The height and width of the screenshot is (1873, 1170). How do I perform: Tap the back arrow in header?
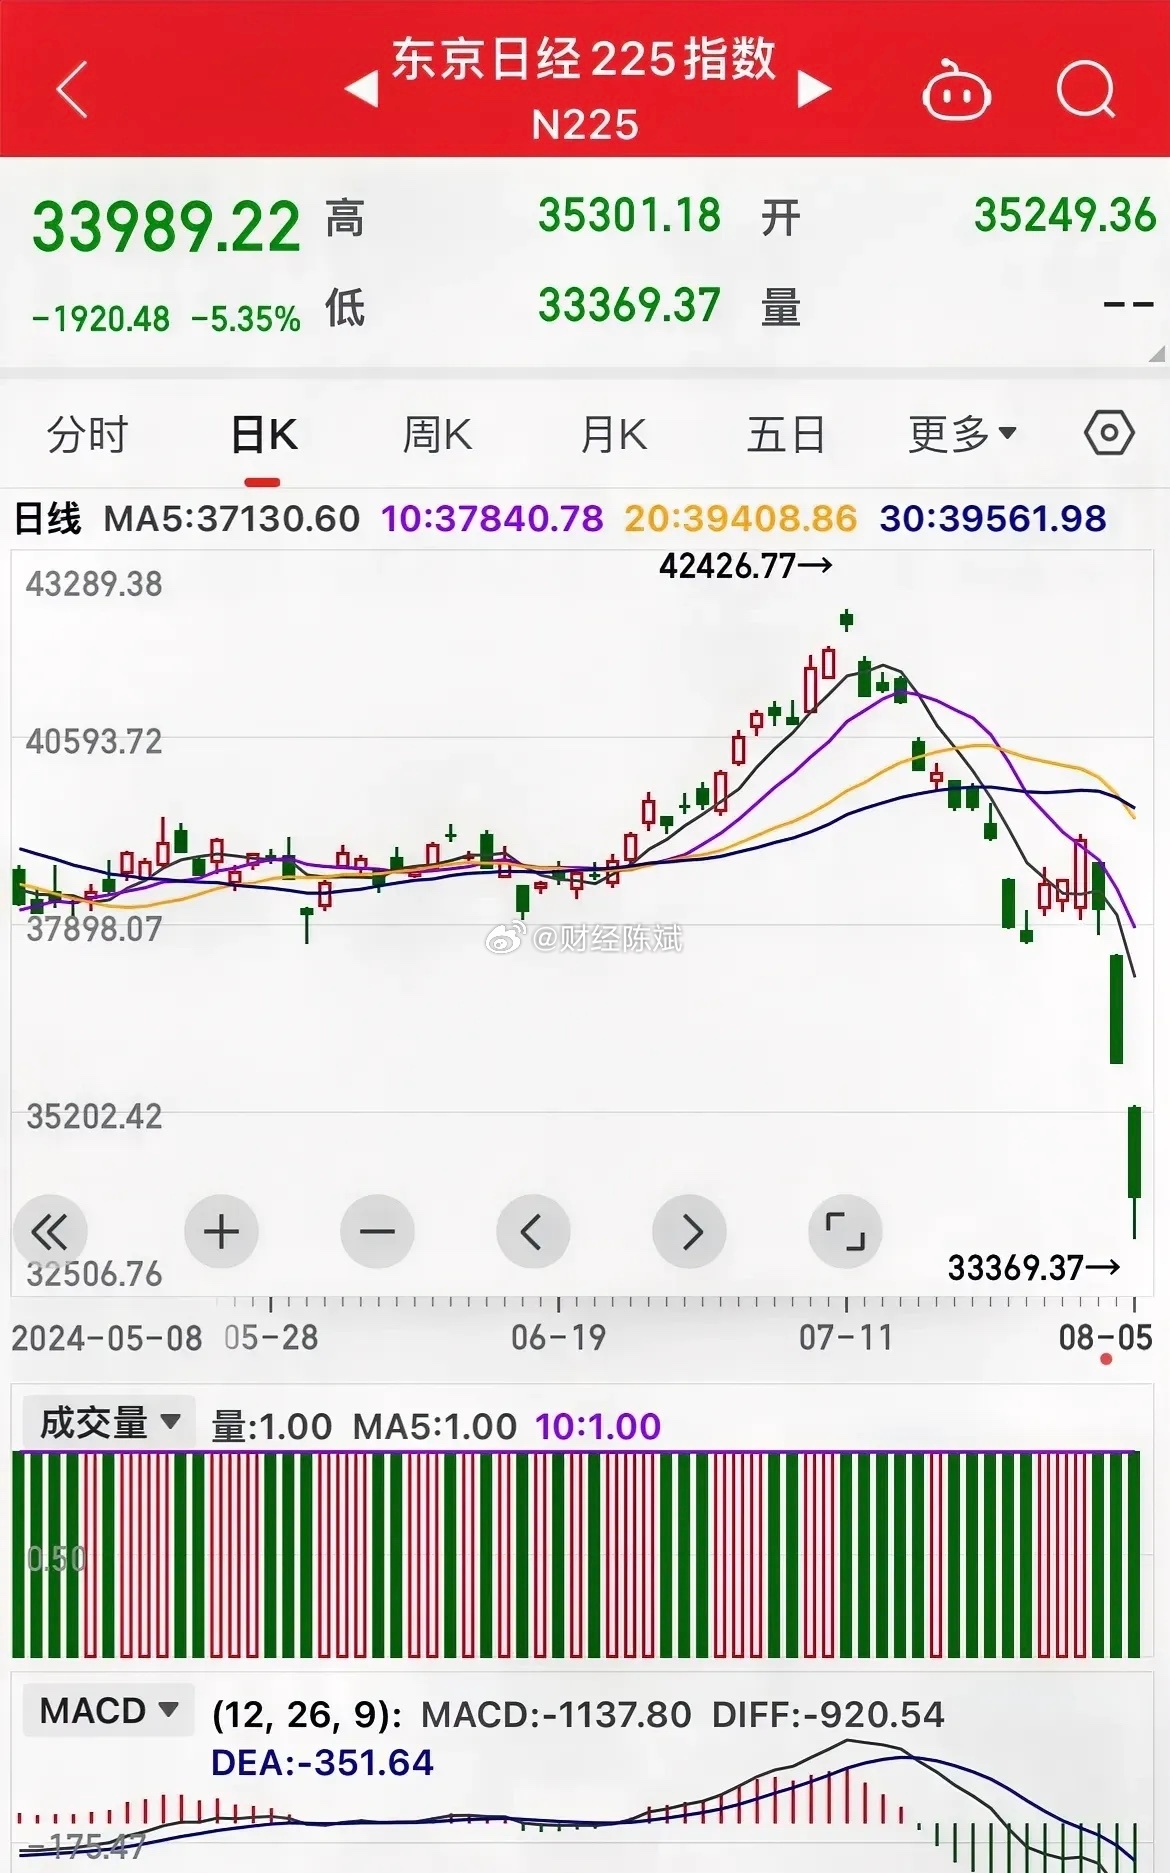pos(72,90)
